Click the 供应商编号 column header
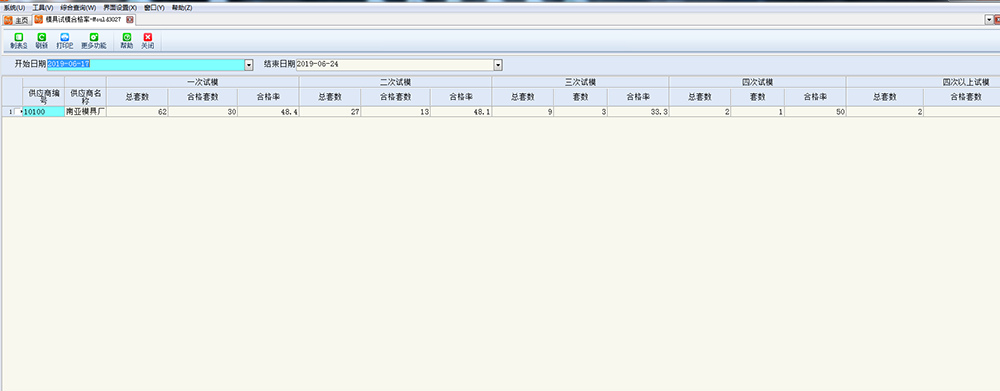 click(43, 97)
